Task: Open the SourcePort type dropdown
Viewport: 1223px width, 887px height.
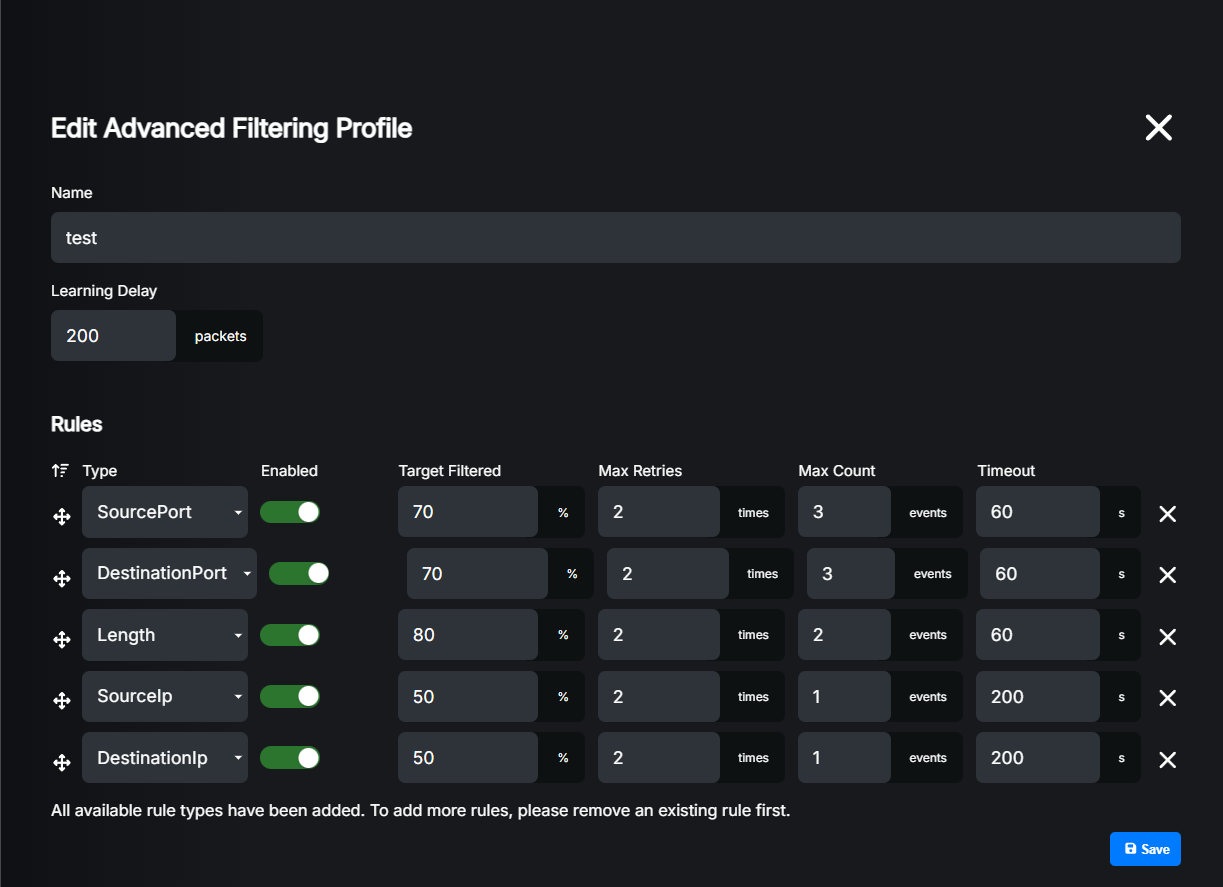Action: (x=165, y=512)
